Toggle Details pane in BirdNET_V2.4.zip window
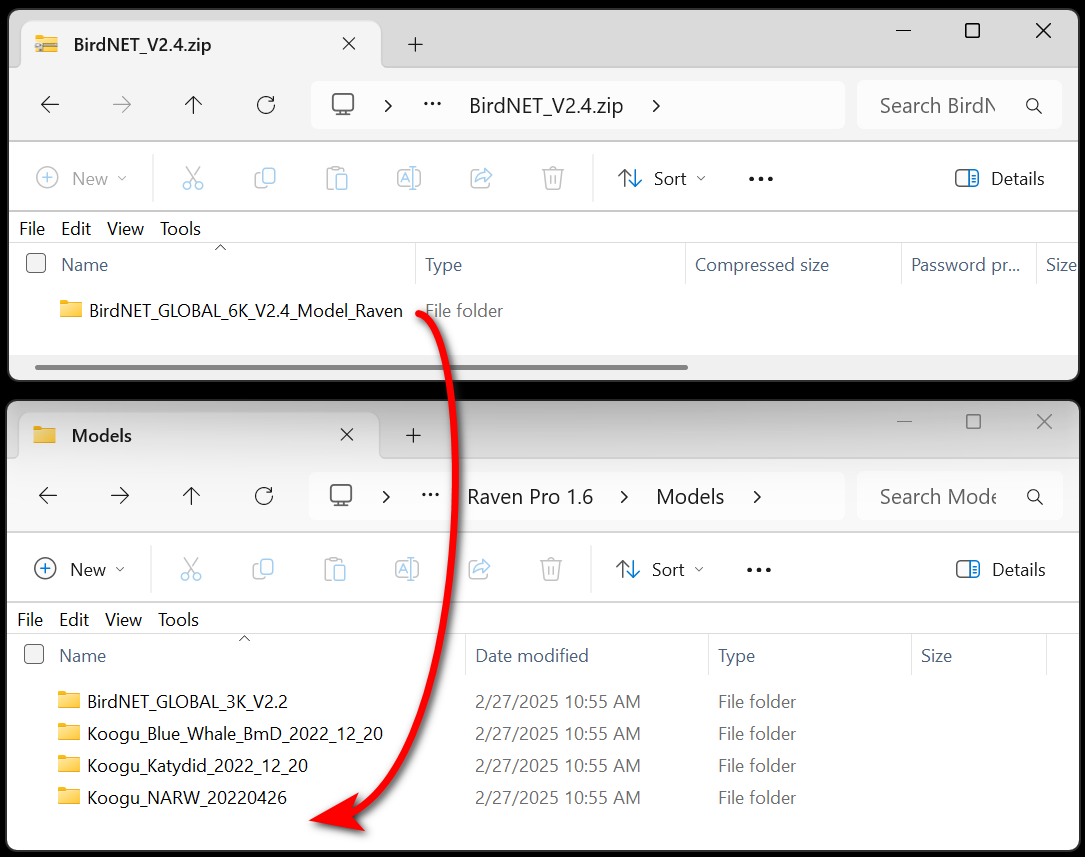The height and width of the screenshot is (857, 1085). 999,178
